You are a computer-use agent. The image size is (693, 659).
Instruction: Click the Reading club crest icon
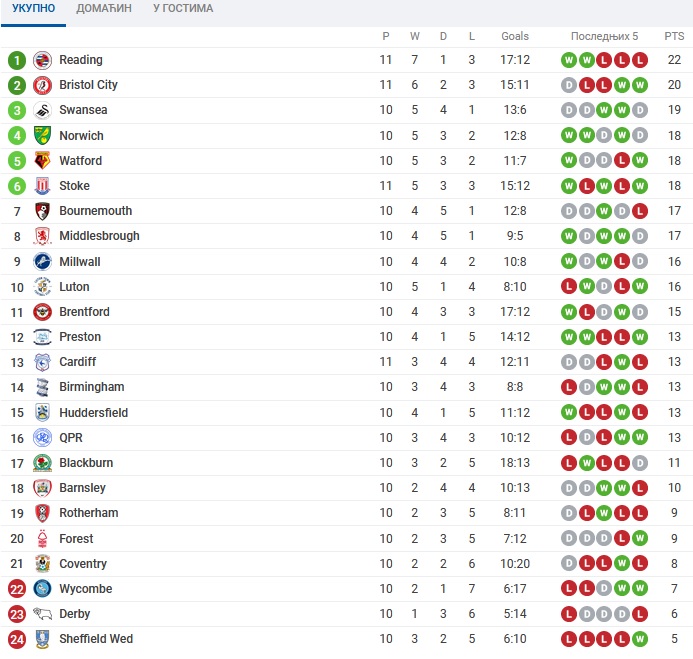point(42,60)
